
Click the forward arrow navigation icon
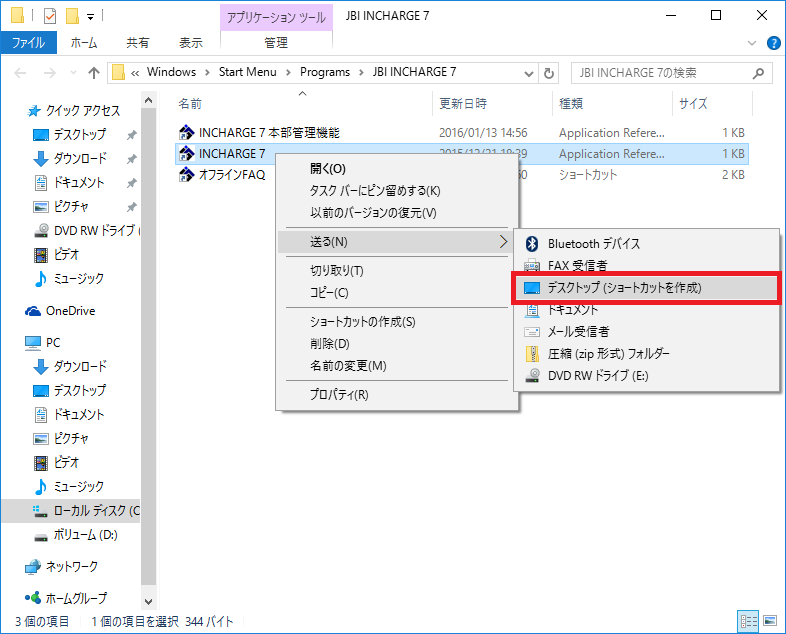[x=49, y=73]
